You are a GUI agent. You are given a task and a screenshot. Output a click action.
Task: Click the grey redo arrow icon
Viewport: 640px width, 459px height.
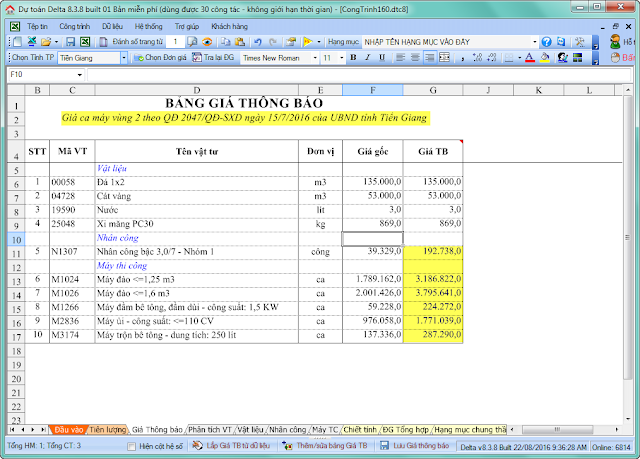273,42
